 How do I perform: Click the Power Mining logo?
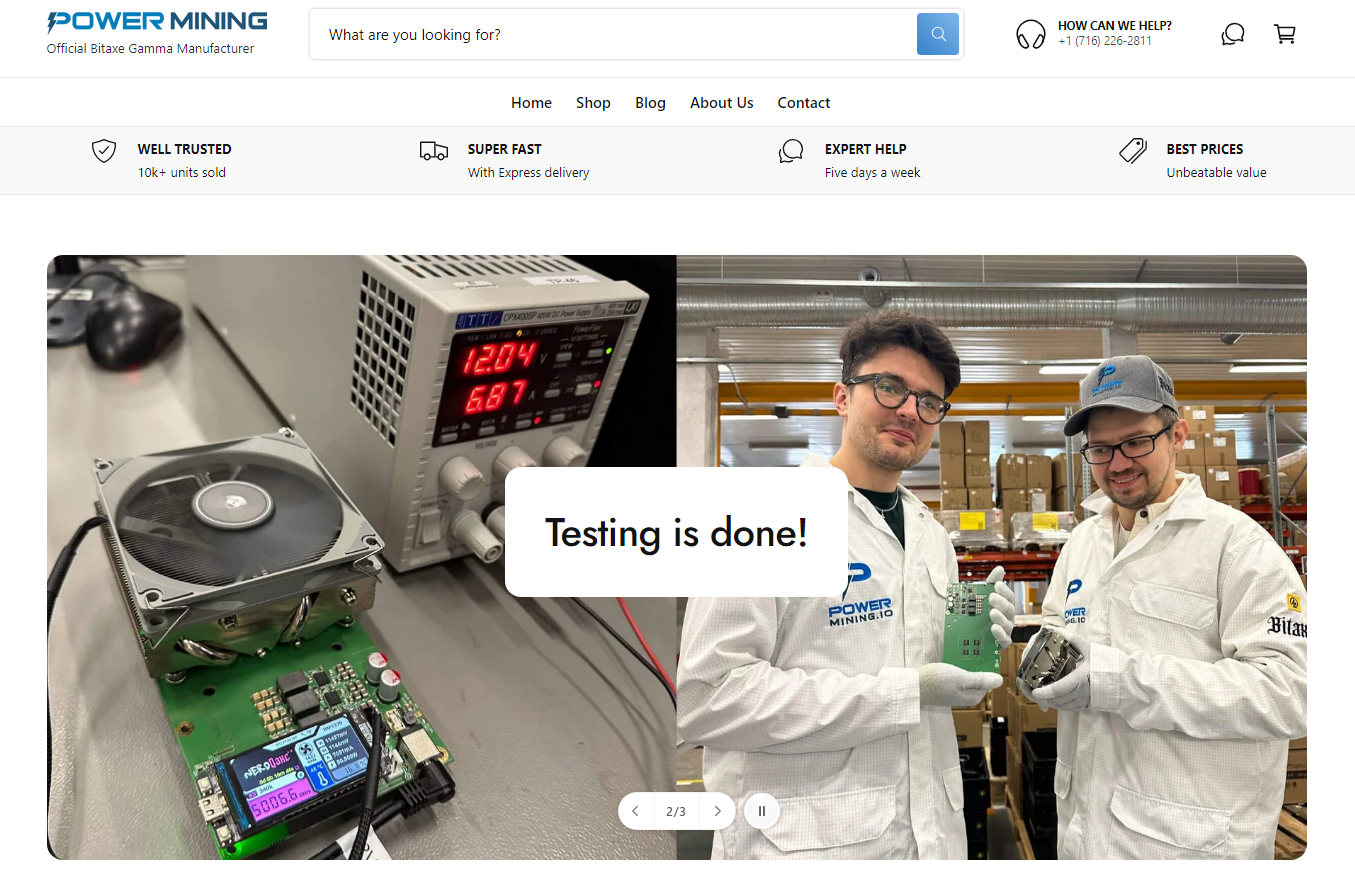coord(157,22)
